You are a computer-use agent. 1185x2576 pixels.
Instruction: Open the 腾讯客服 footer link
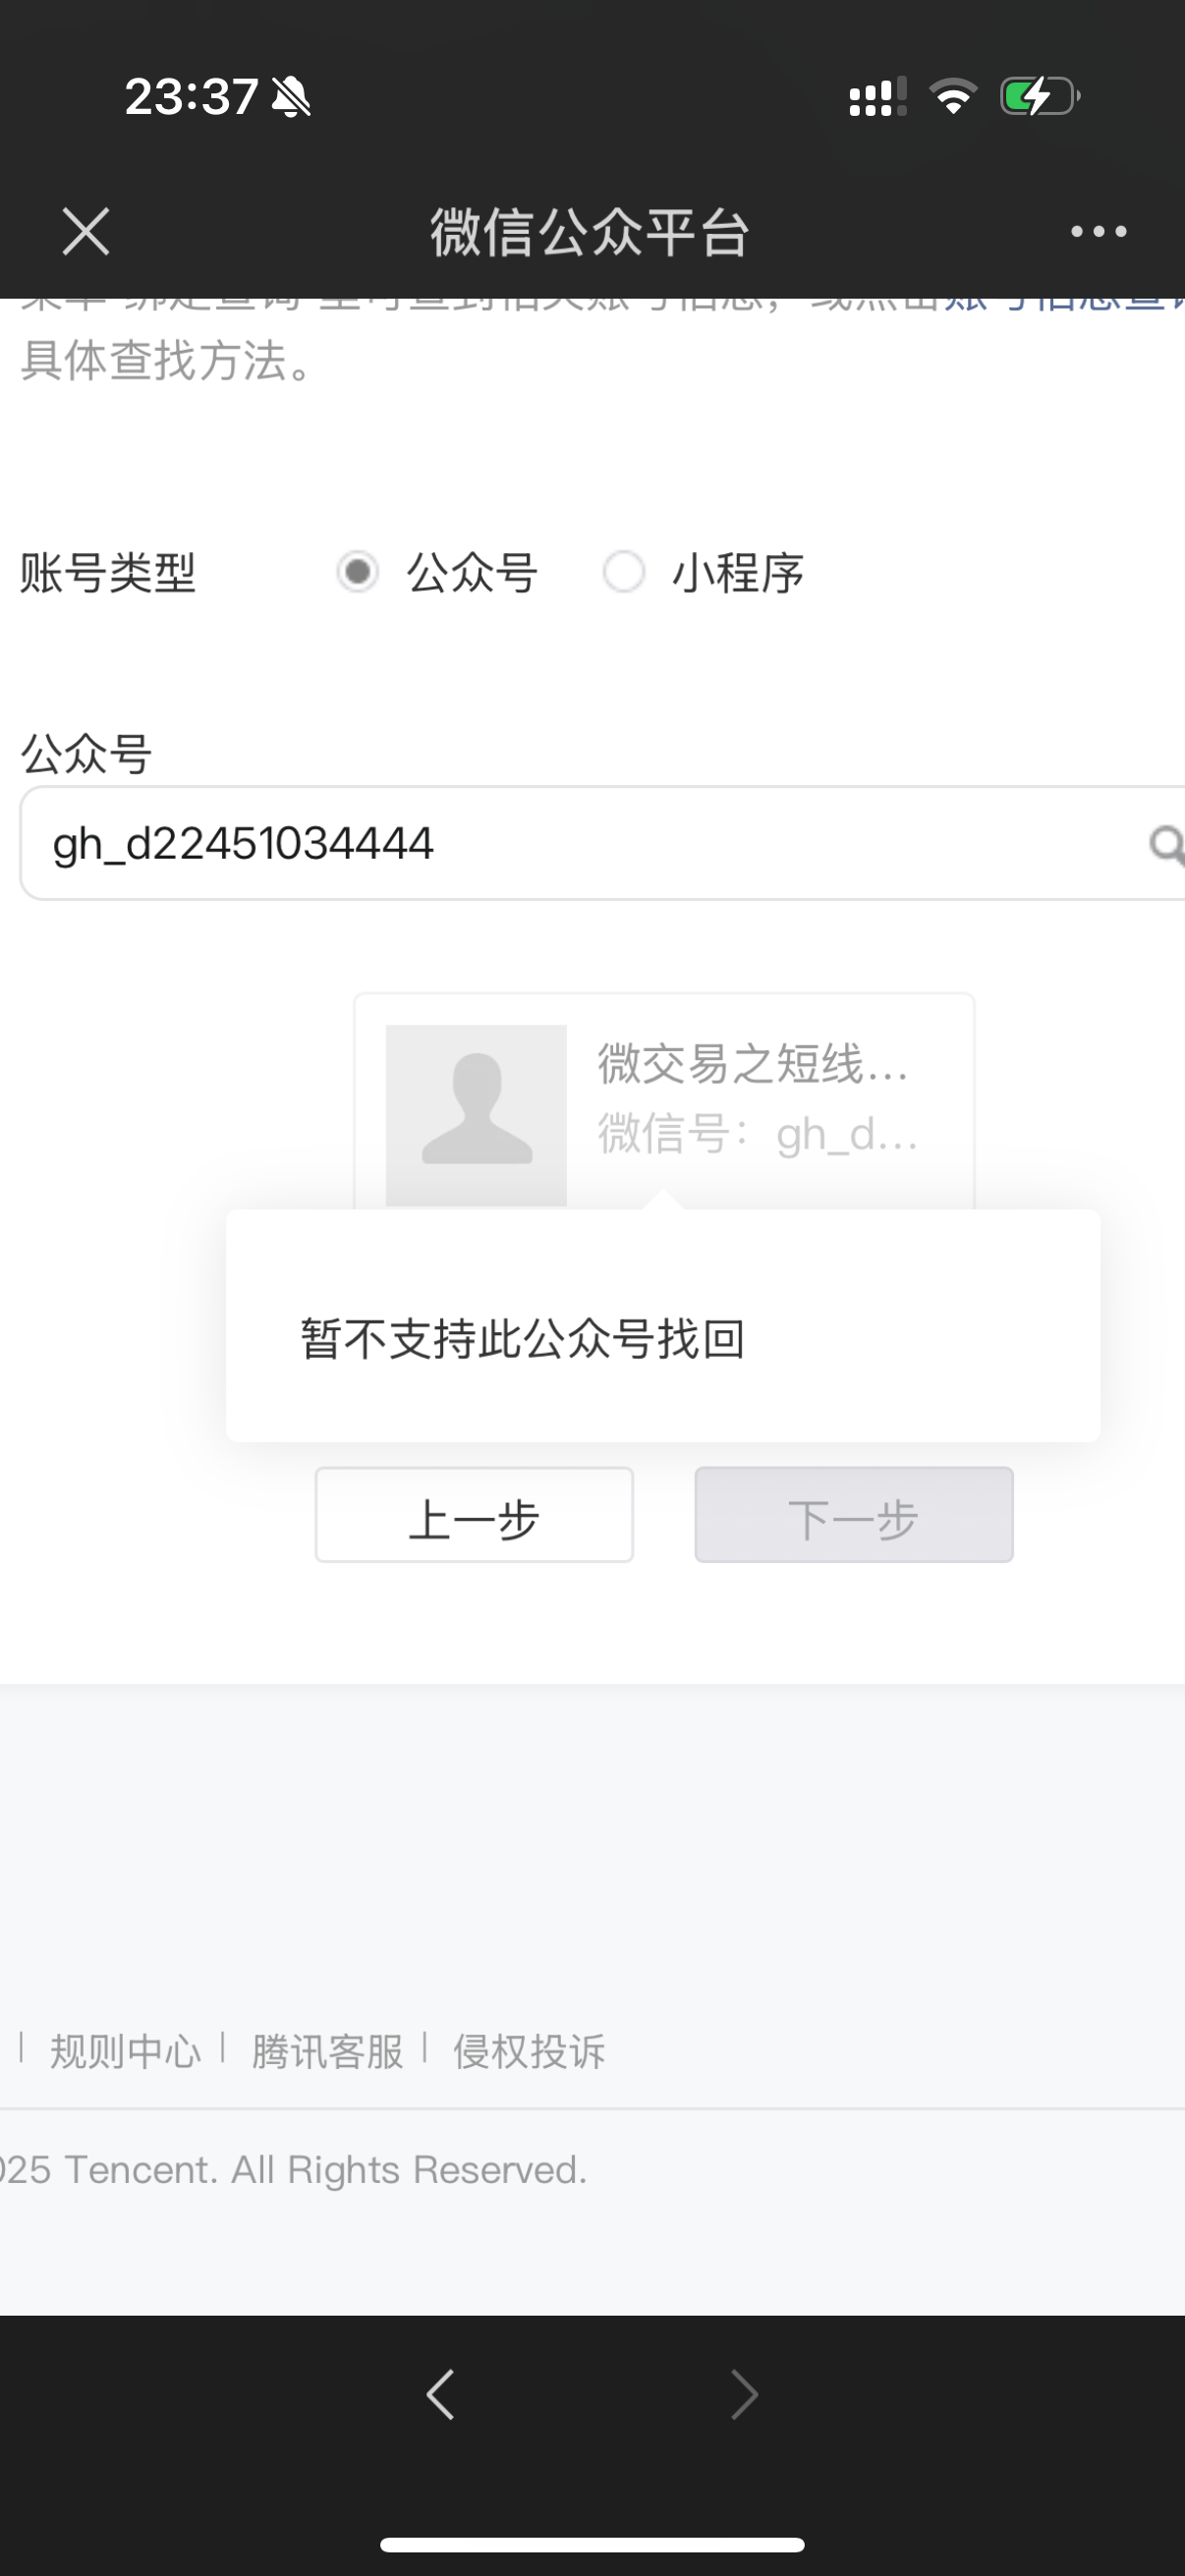point(327,2052)
